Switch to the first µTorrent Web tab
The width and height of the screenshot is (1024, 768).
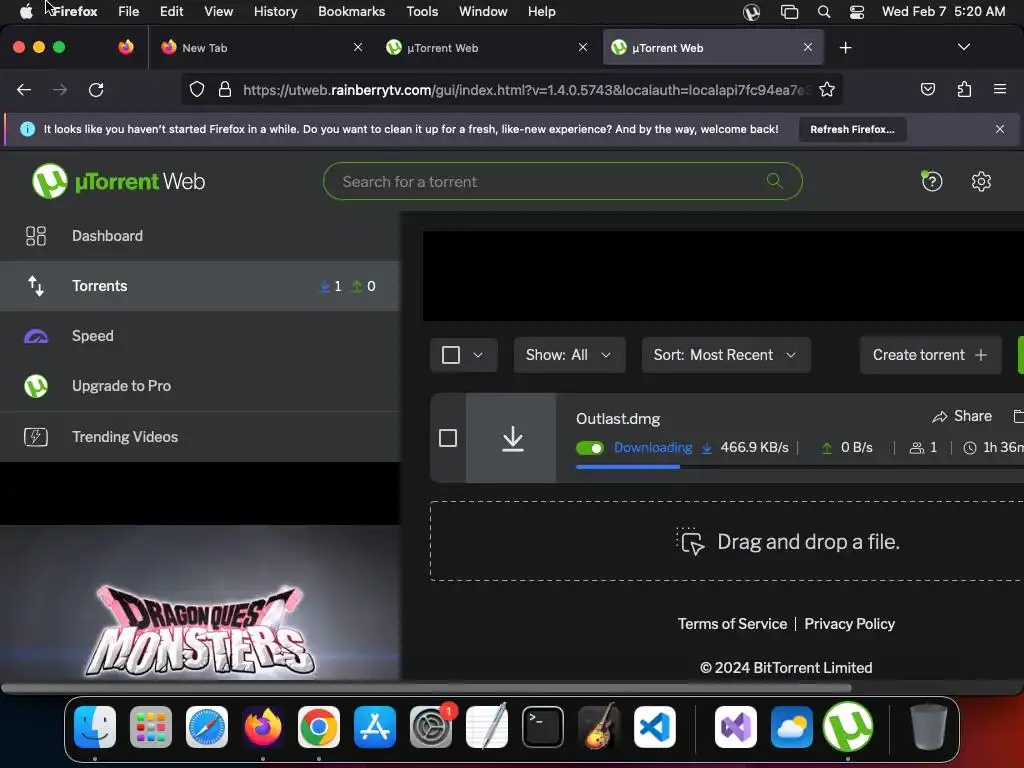click(487, 48)
